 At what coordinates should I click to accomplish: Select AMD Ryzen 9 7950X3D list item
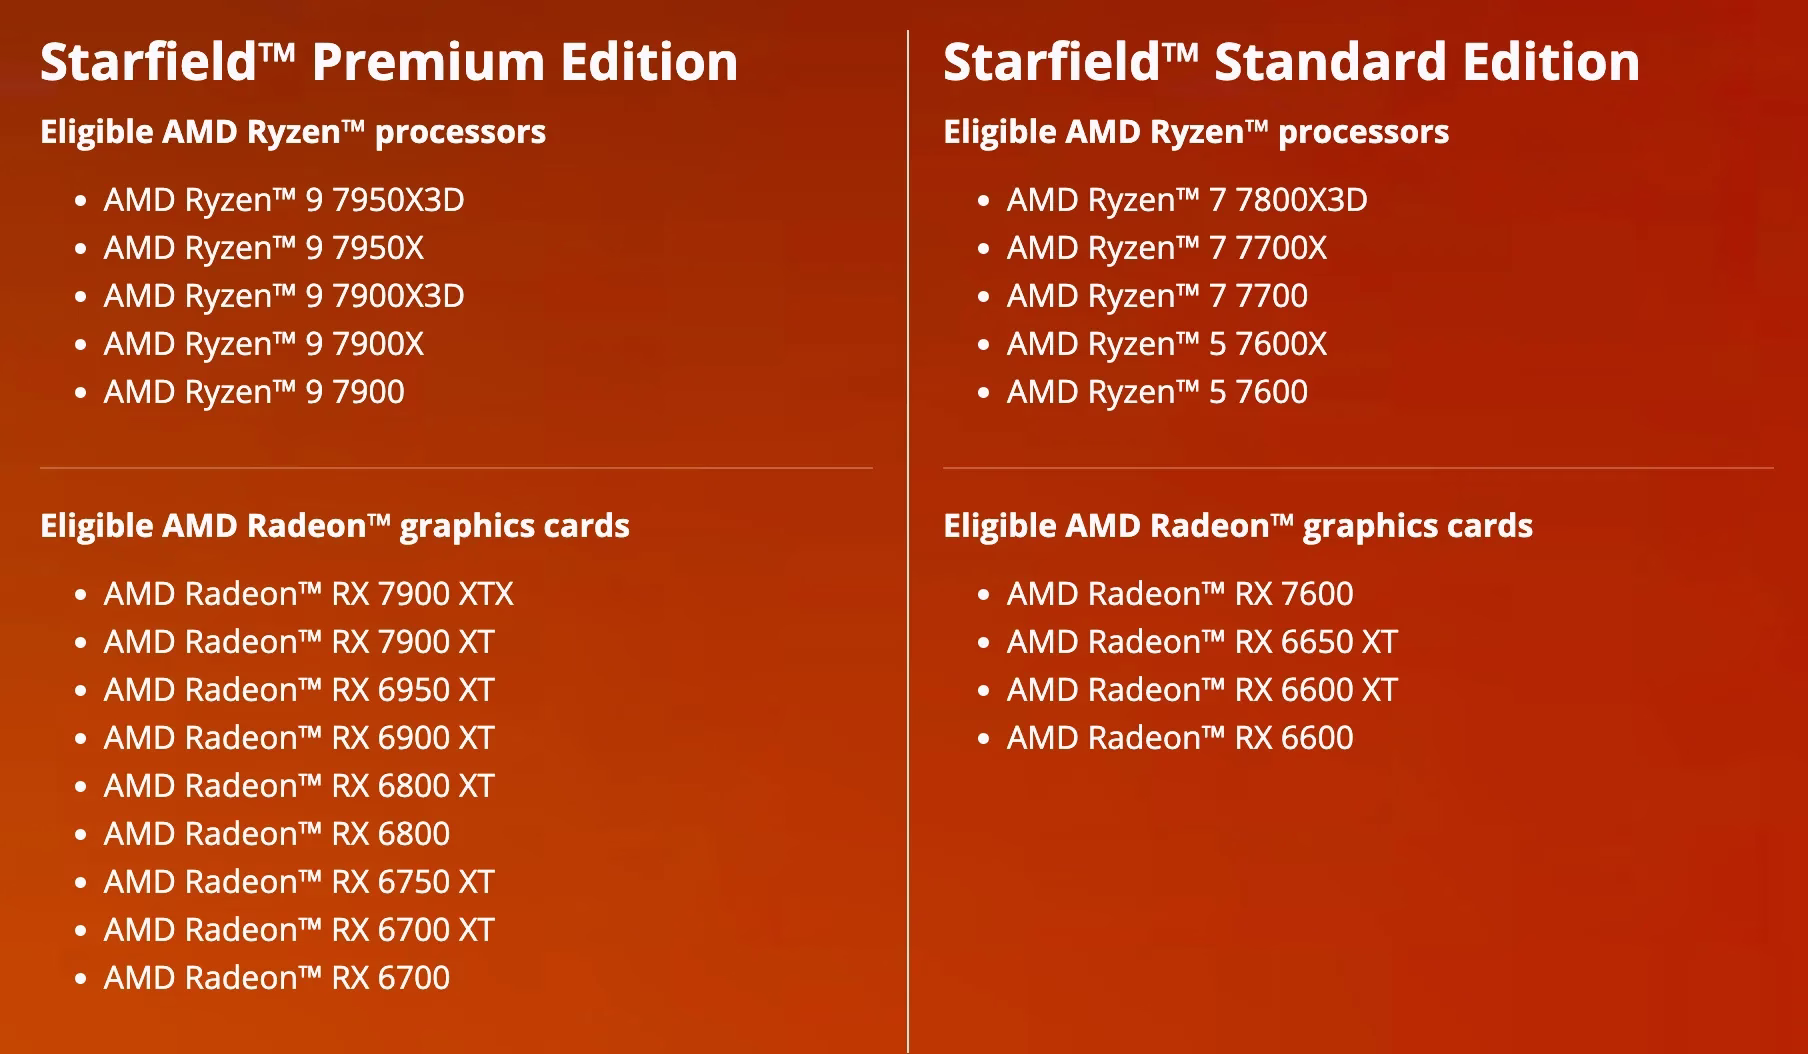tap(284, 200)
